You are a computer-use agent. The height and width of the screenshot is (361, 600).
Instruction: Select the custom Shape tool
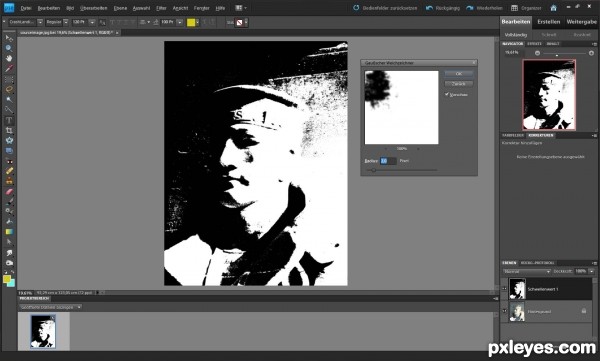click(9, 242)
